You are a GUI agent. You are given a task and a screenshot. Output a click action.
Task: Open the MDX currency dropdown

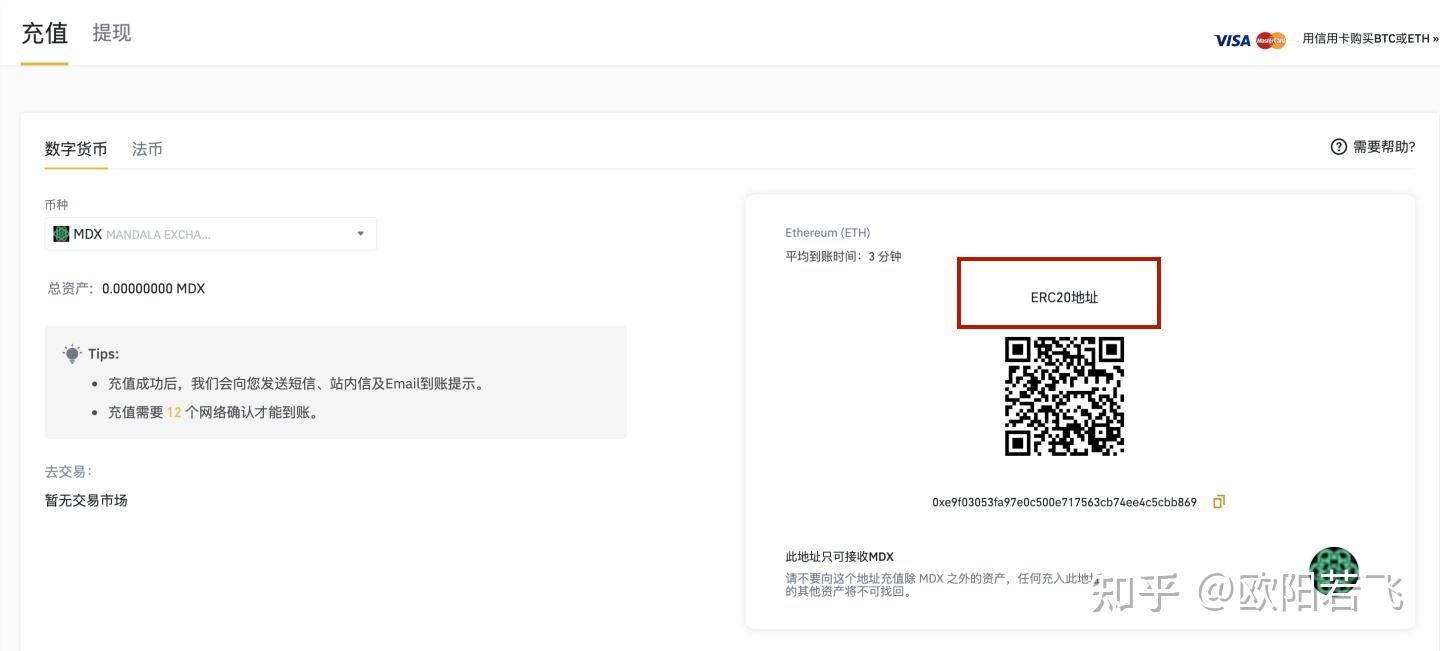click(x=210, y=233)
